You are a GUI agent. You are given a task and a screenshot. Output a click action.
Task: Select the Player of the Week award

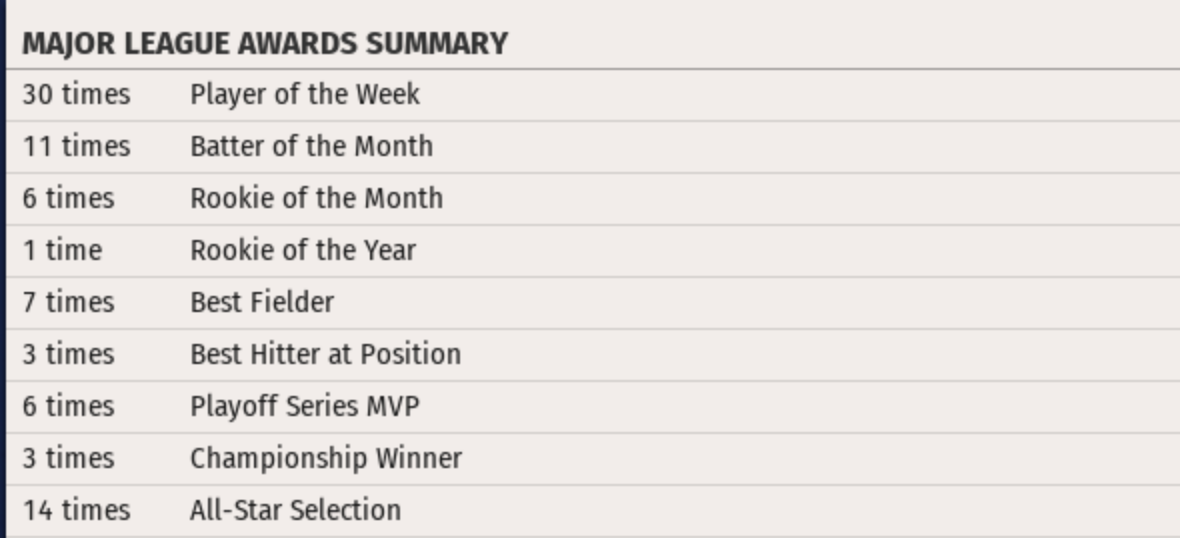305,95
